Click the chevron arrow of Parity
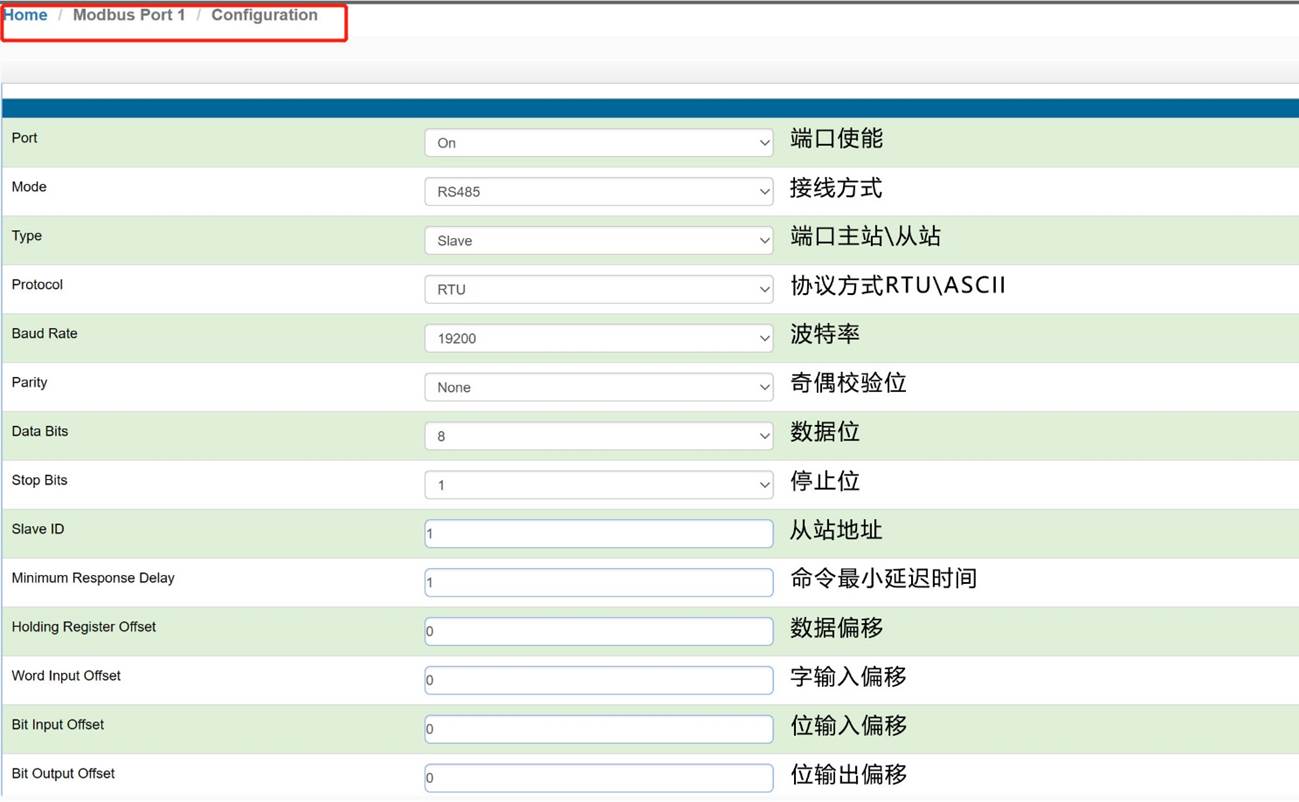This screenshot has width=1299, height=802. 764,387
